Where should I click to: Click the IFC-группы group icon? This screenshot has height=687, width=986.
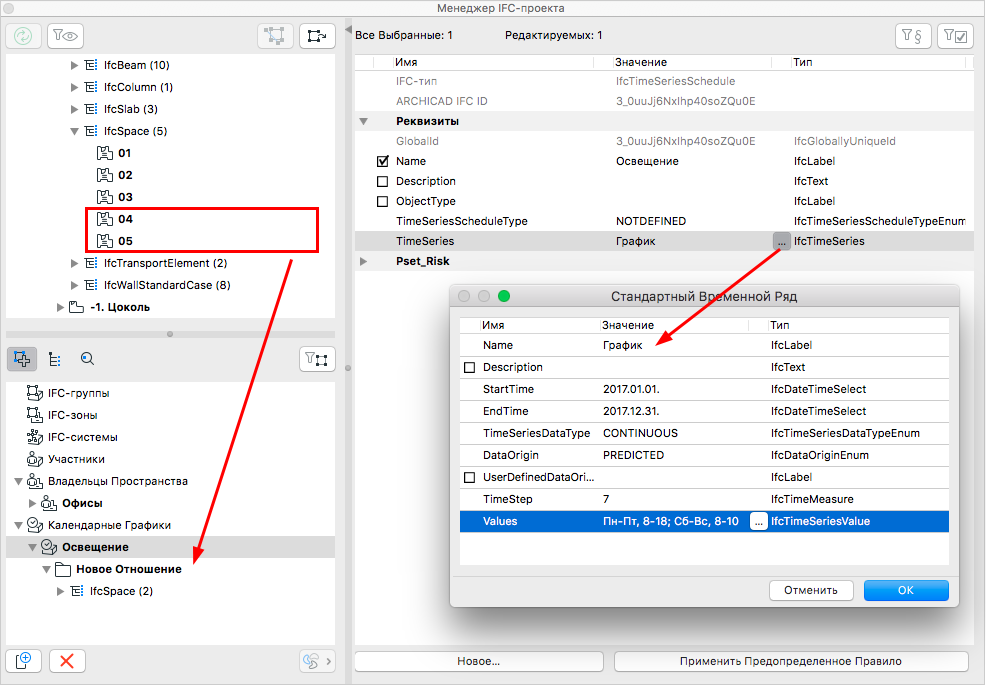(35, 393)
